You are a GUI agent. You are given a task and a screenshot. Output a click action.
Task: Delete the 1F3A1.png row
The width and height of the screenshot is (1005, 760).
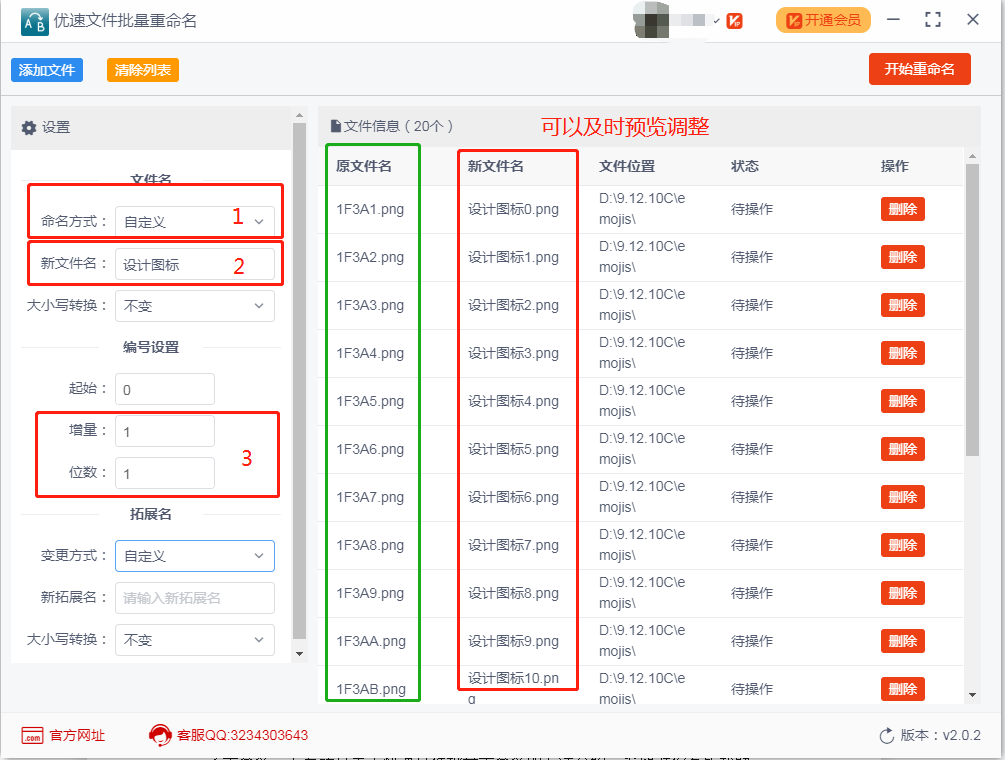coord(902,209)
